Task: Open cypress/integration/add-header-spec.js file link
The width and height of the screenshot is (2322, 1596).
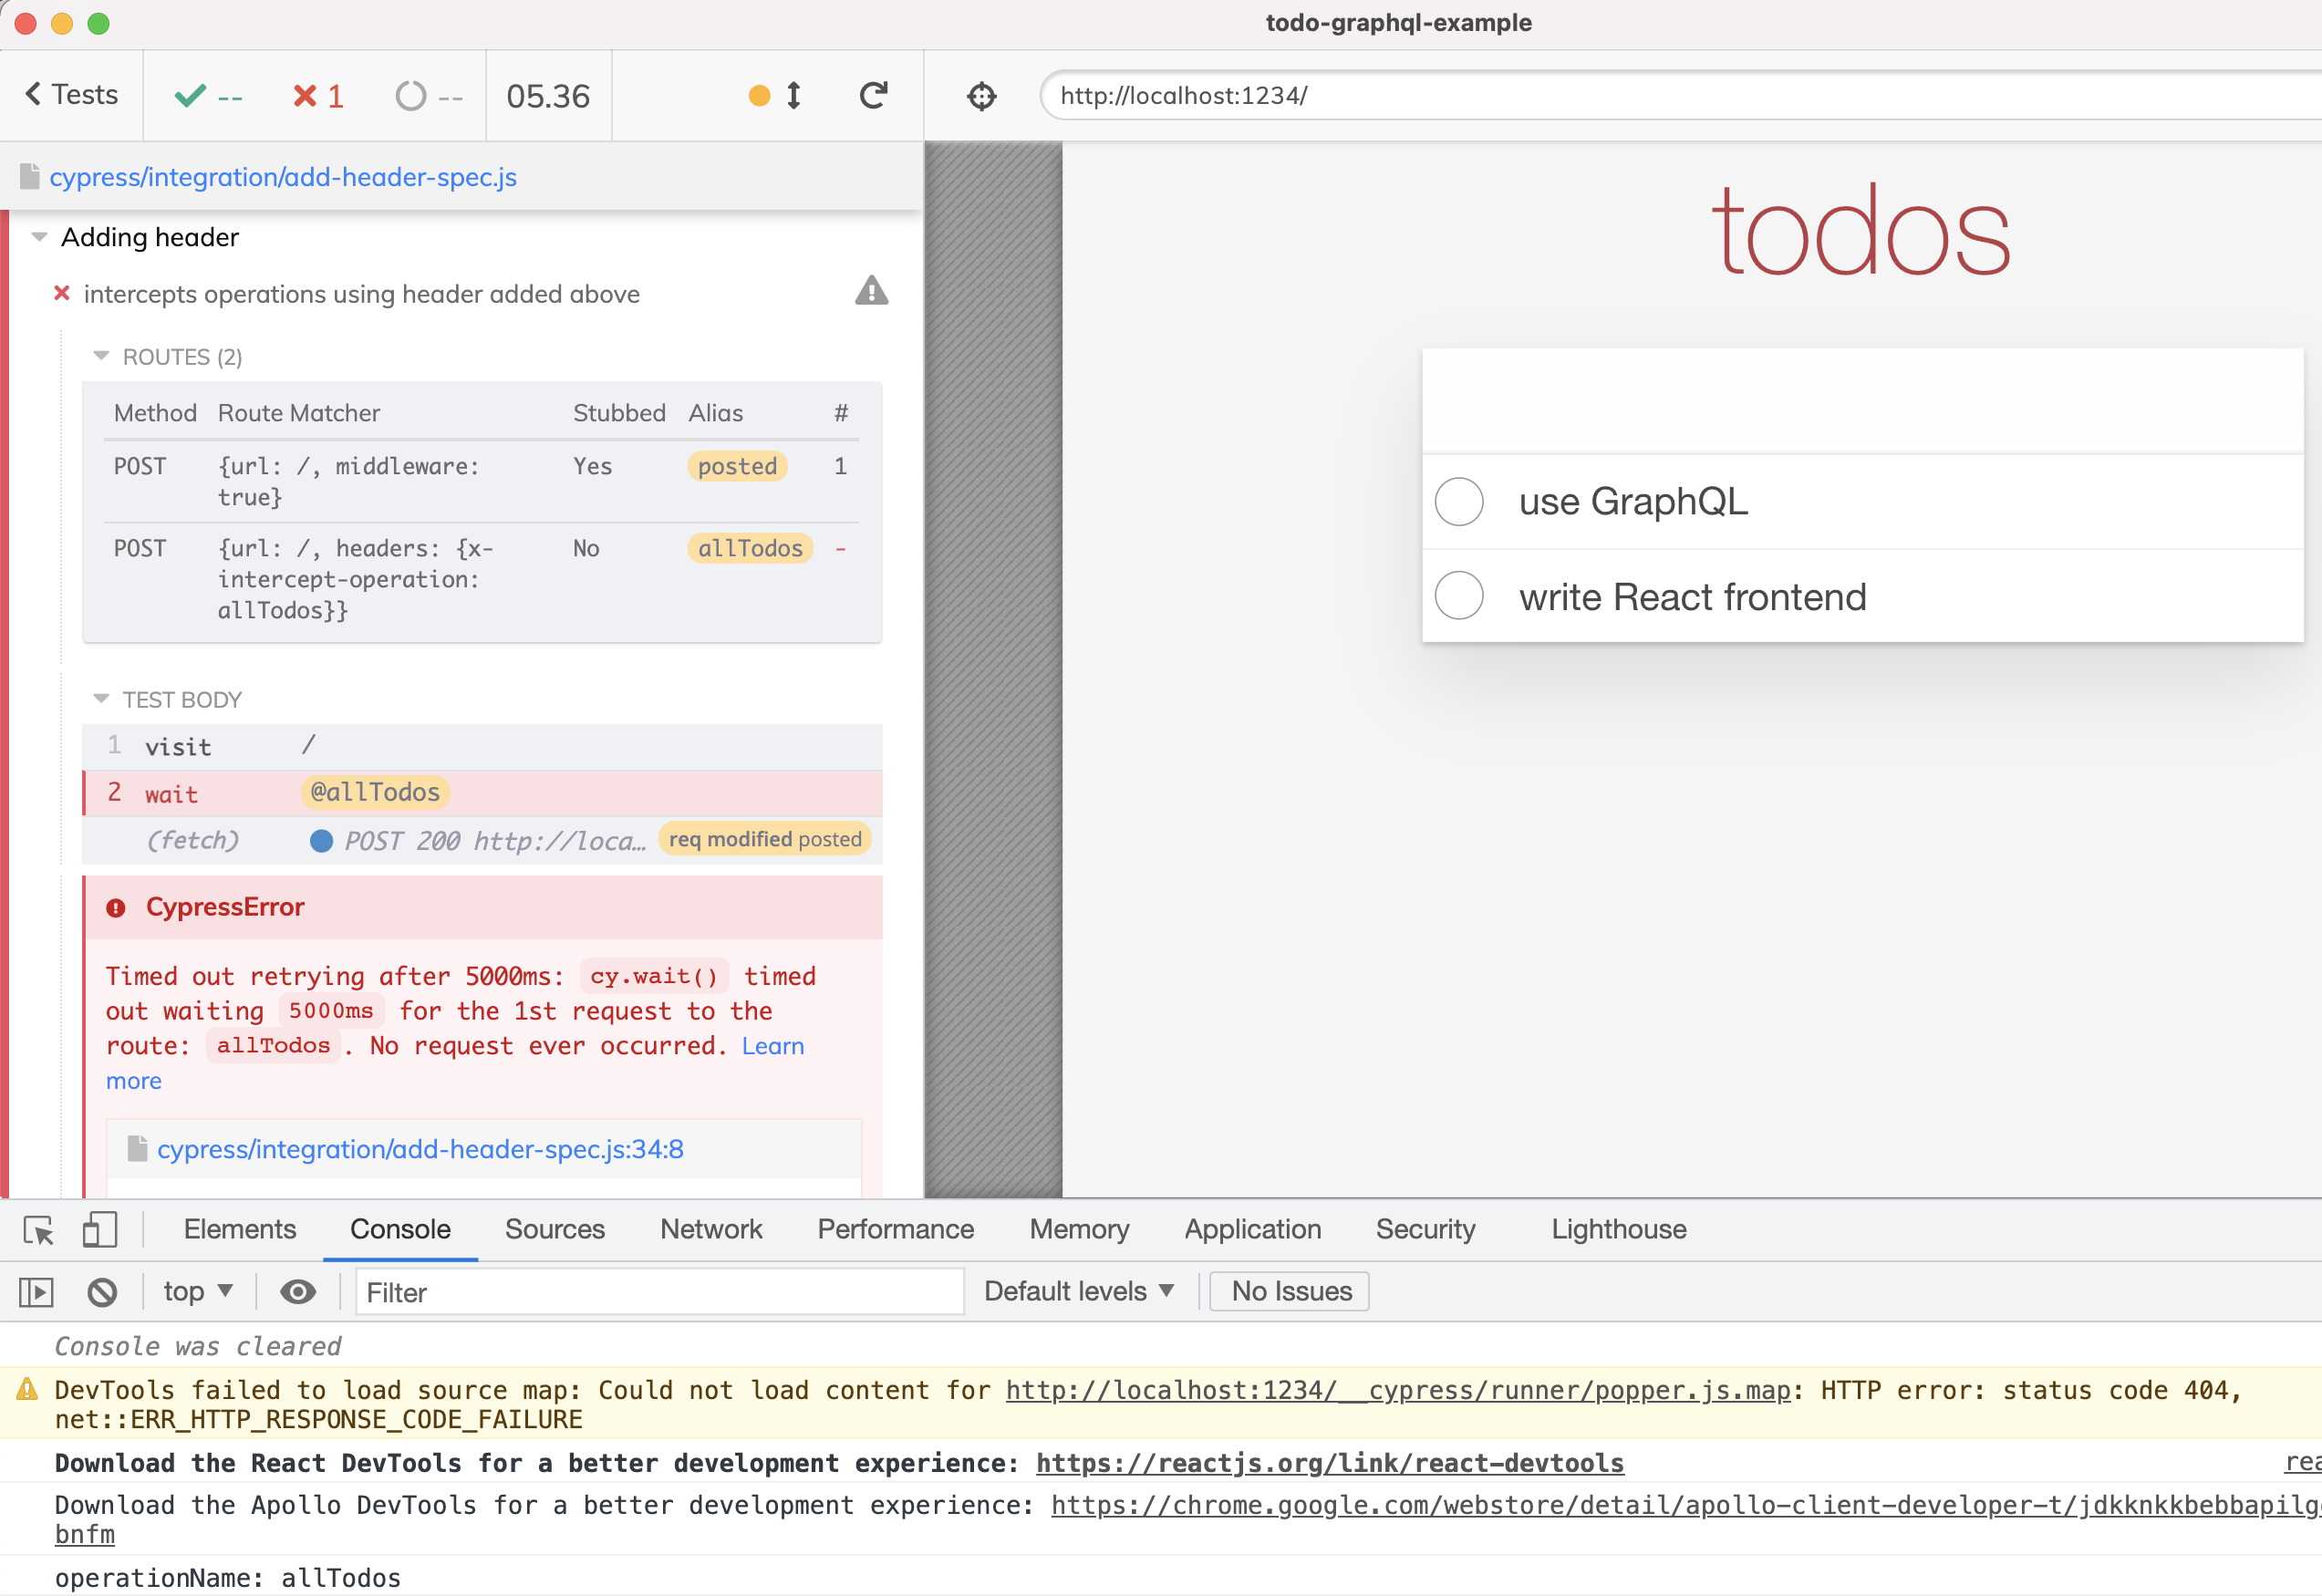Action: [x=283, y=176]
